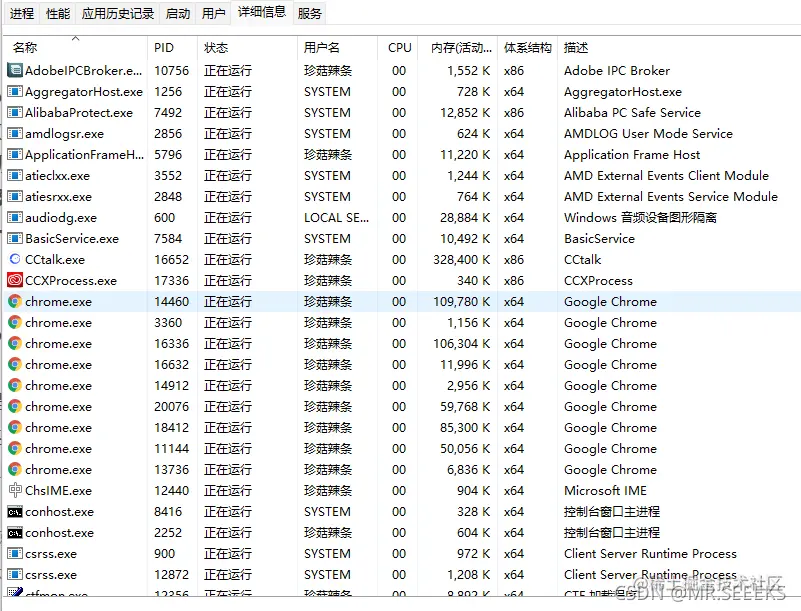Select the 'Microsoft IME' description
801x611 pixels.
(605, 490)
